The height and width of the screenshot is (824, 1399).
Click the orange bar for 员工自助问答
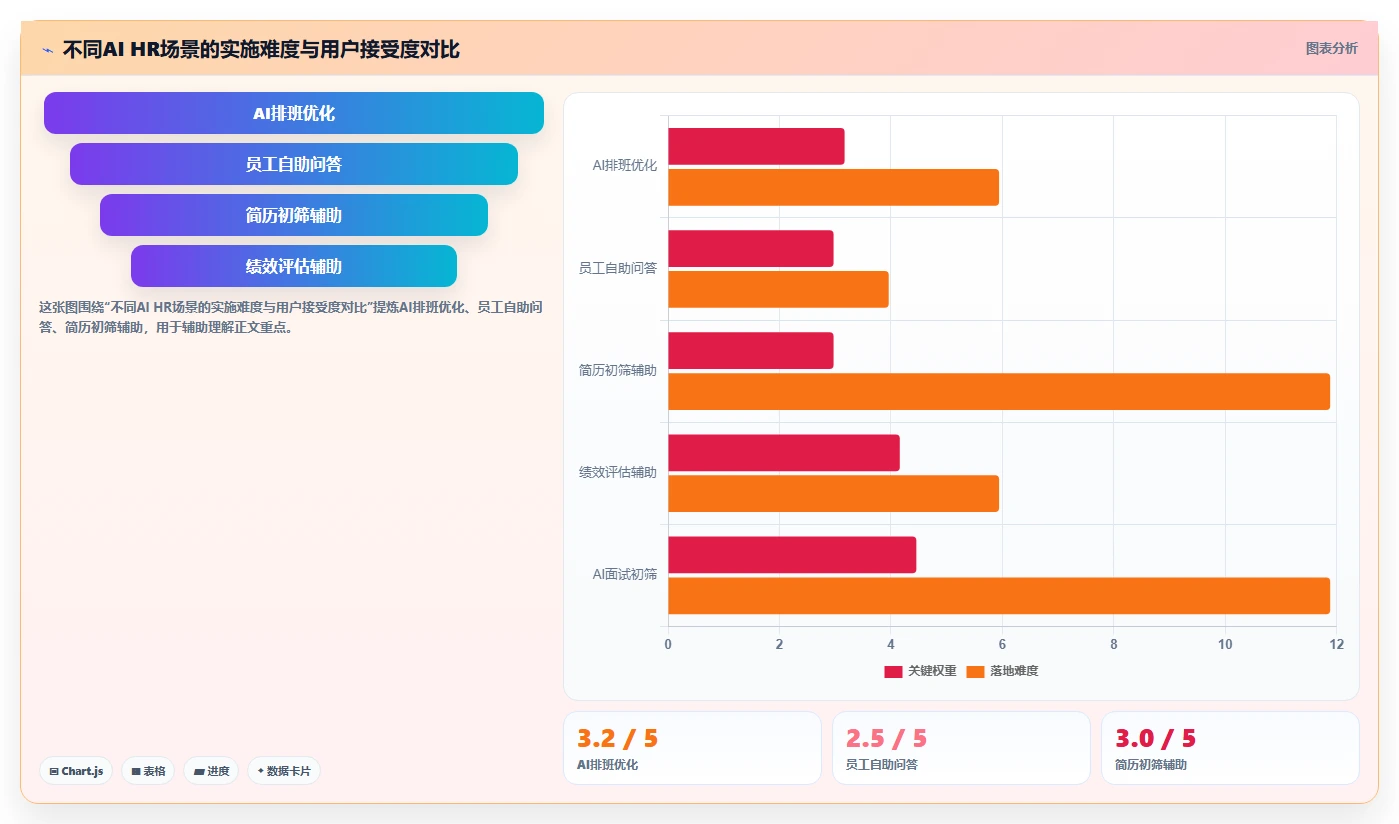click(x=778, y=289)
